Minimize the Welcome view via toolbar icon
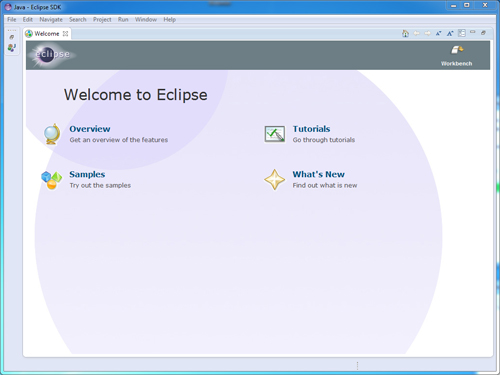Image resolution: width=500 pixels, height=375 pixels. click(473, 32)
